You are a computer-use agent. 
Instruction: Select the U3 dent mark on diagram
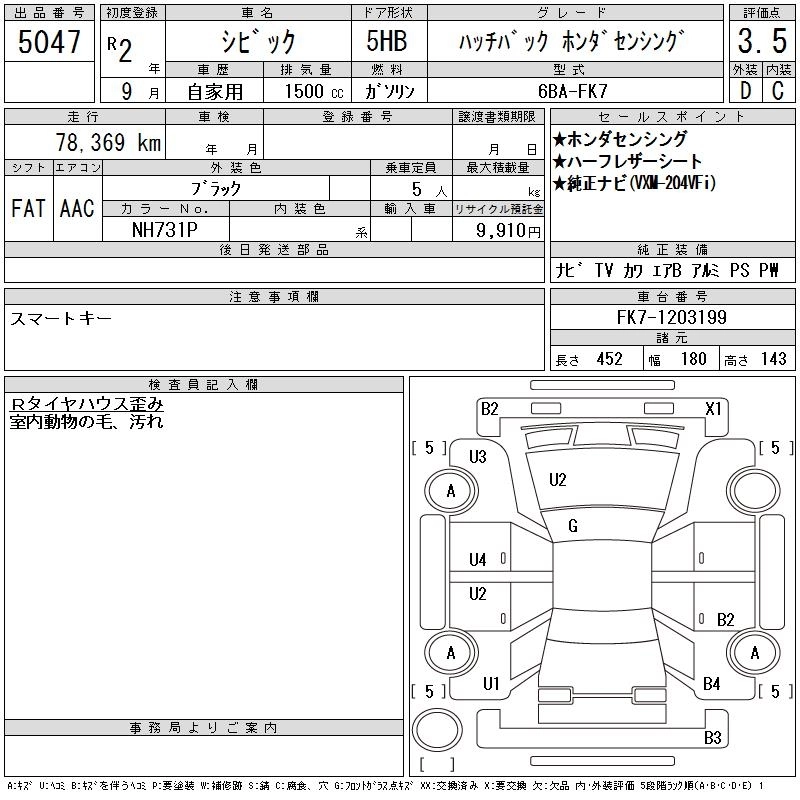pyautogui.click(x=477, y=457)
